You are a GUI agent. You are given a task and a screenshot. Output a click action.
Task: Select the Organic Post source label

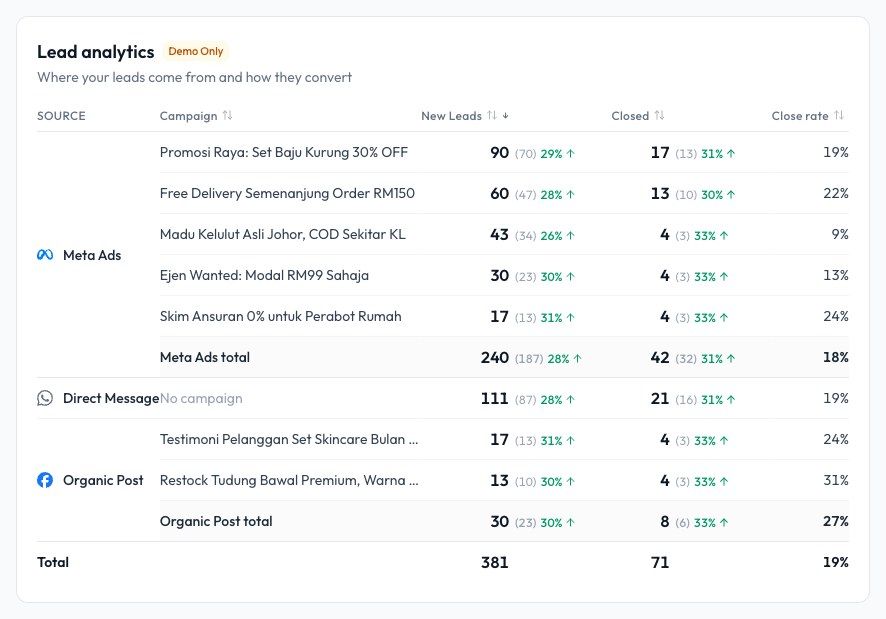pos(103,481)
